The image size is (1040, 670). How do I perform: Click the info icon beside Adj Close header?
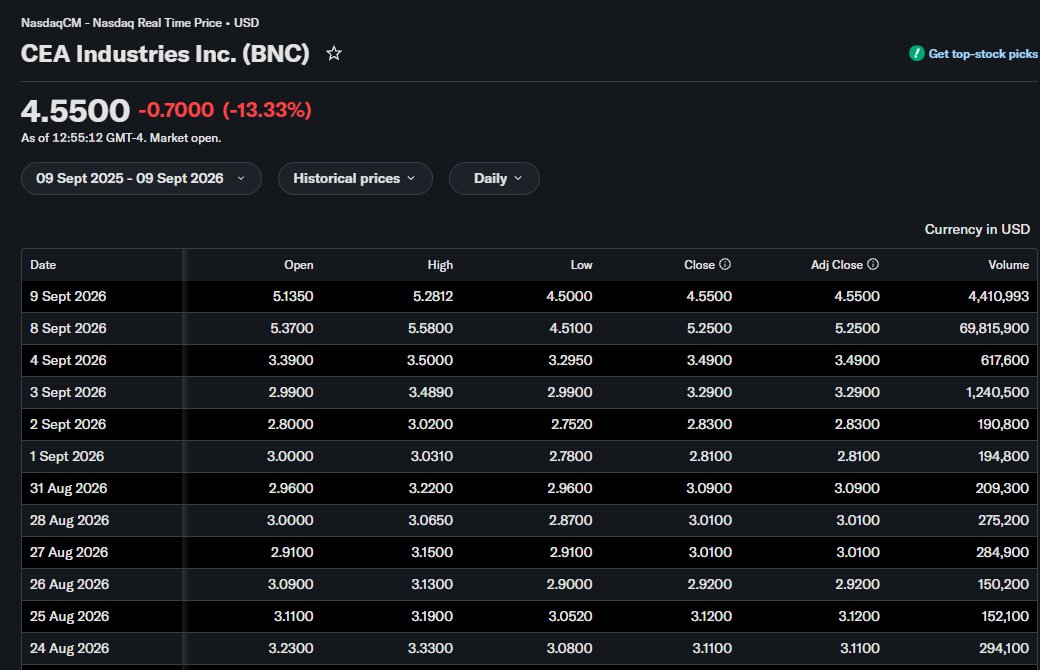pyautogui.click(x=873, y=264)
